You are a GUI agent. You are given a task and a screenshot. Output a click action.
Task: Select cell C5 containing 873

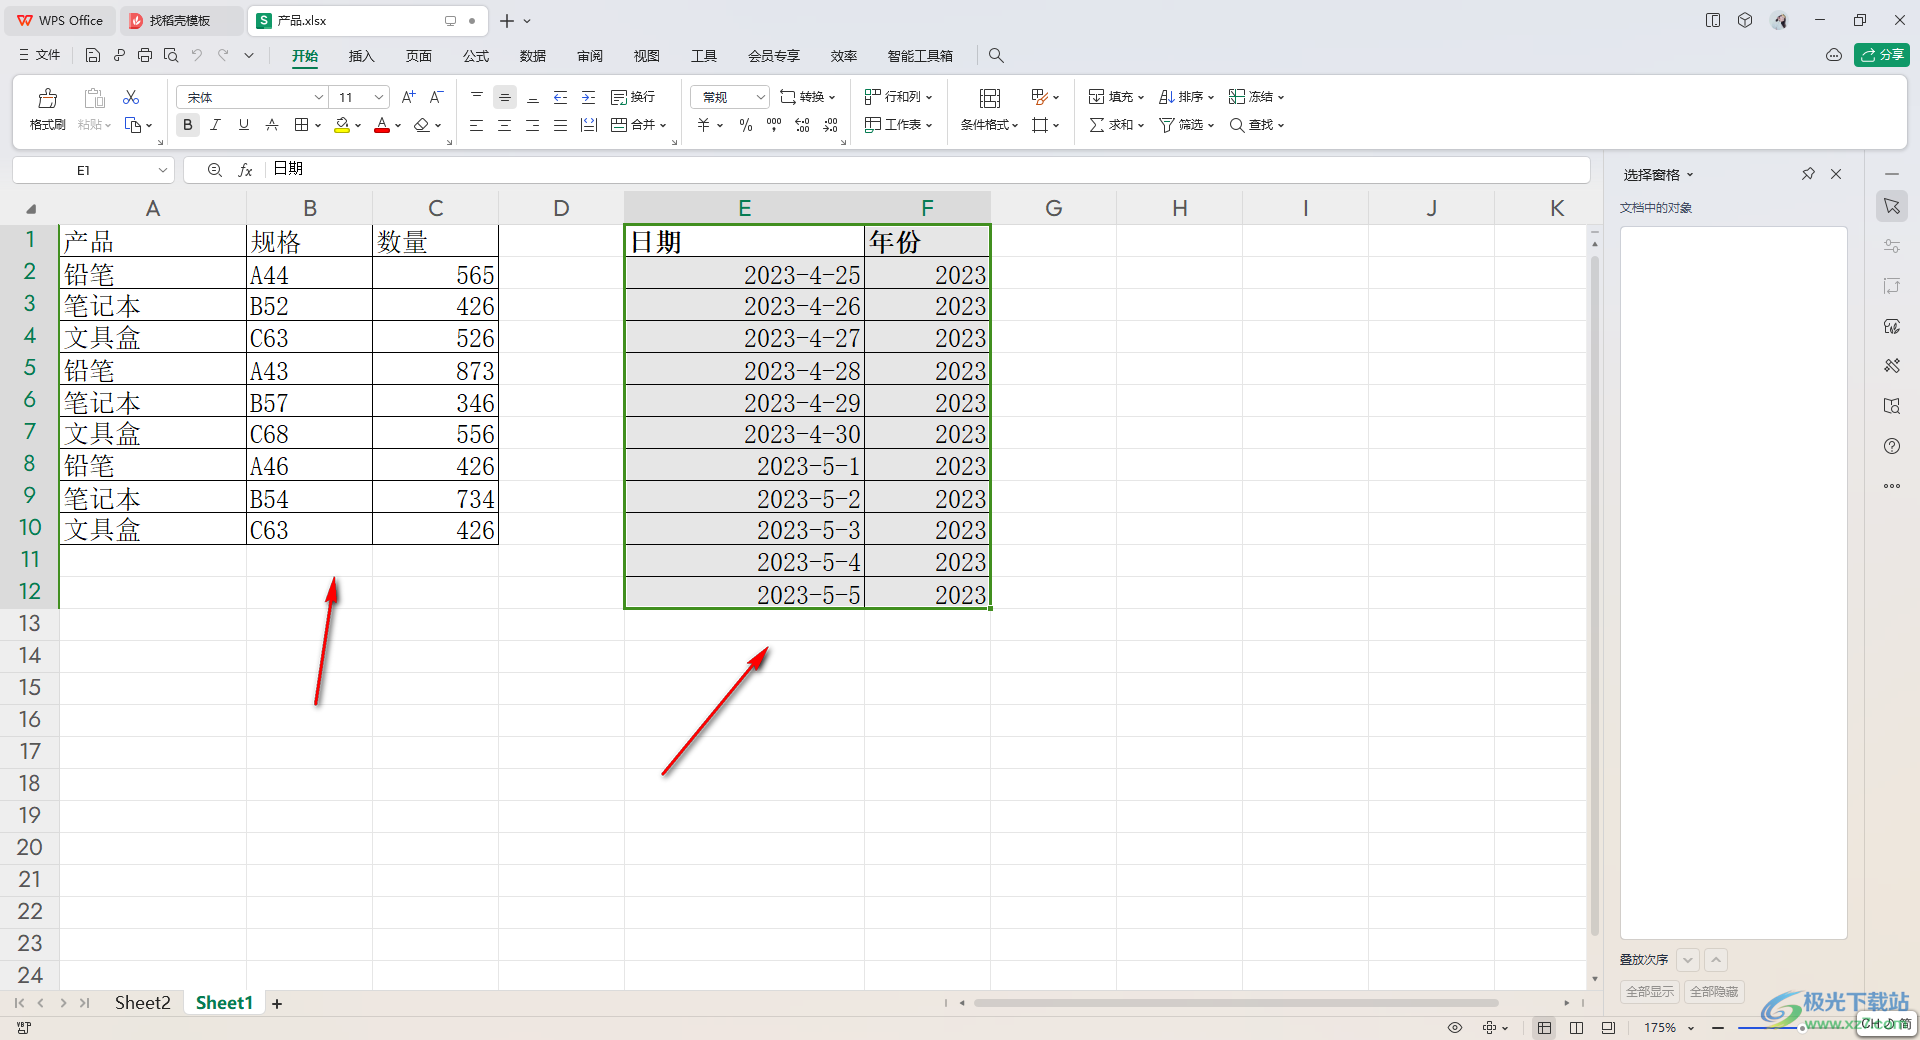(435, 370)
